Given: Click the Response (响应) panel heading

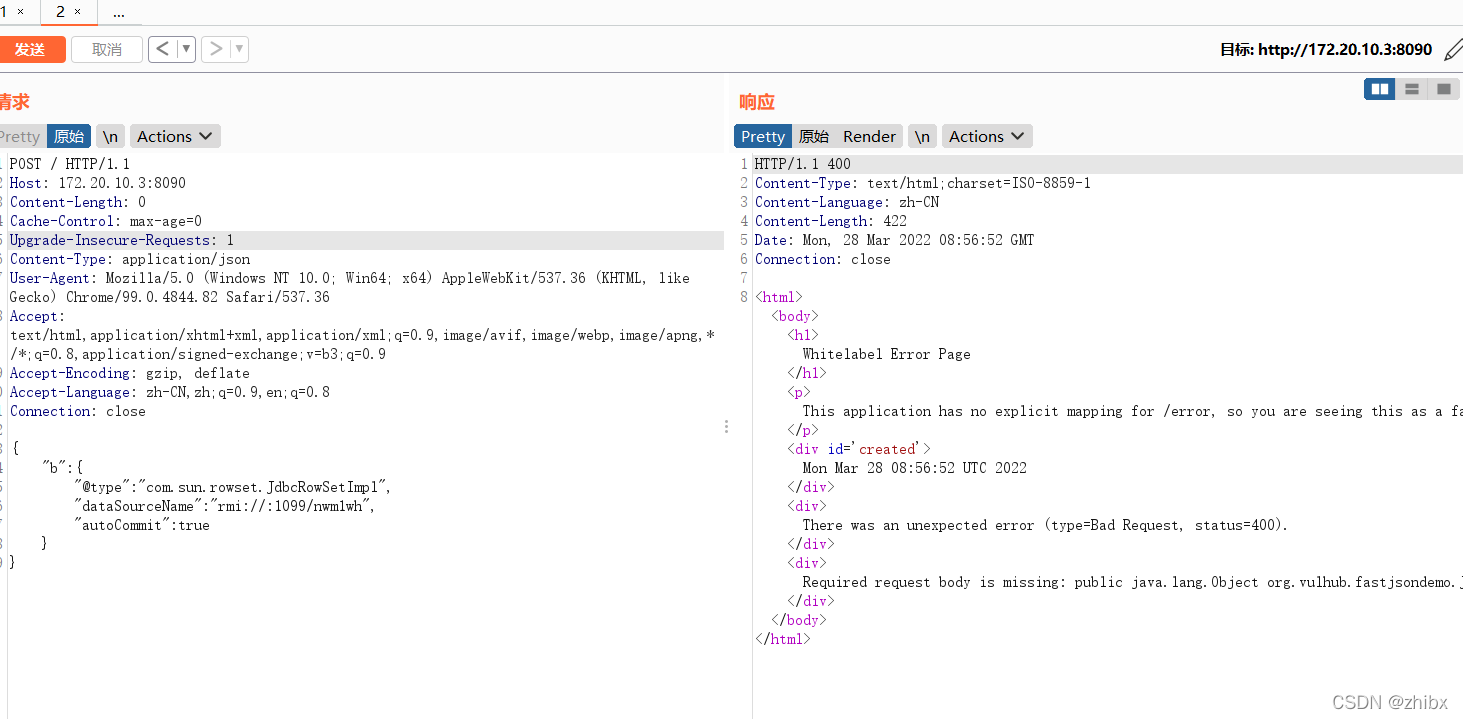Looking at the screenshot, I should point(757,102).
